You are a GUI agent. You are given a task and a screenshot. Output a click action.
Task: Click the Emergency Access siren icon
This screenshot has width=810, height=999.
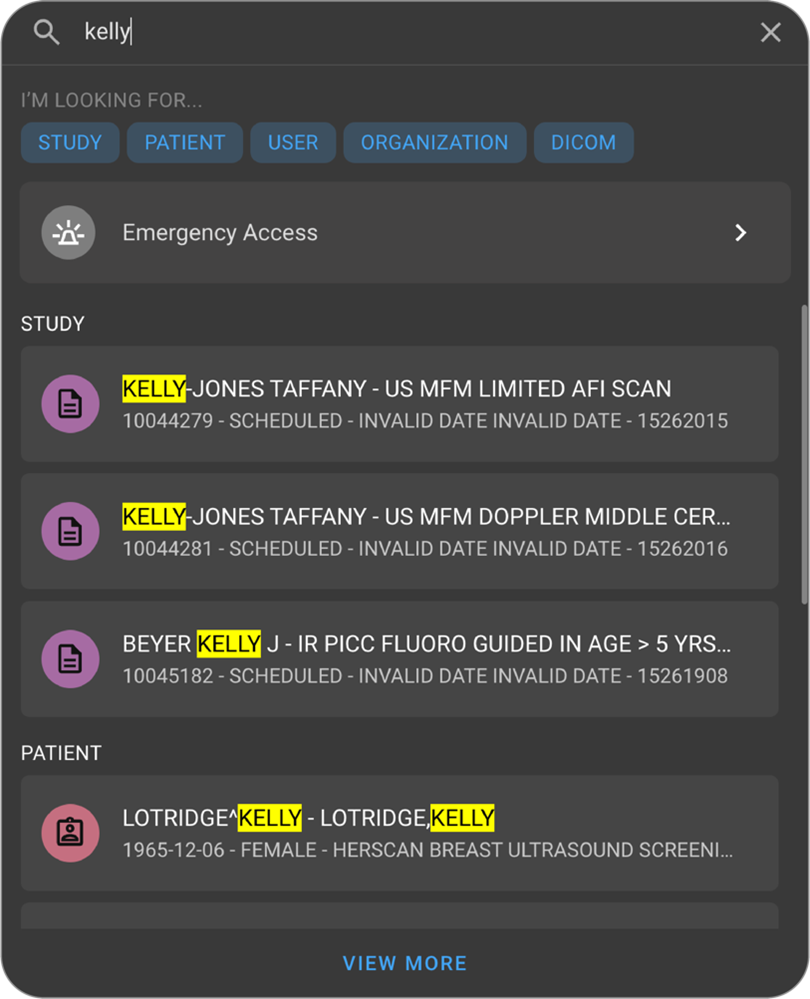click(x=68, y=233)
